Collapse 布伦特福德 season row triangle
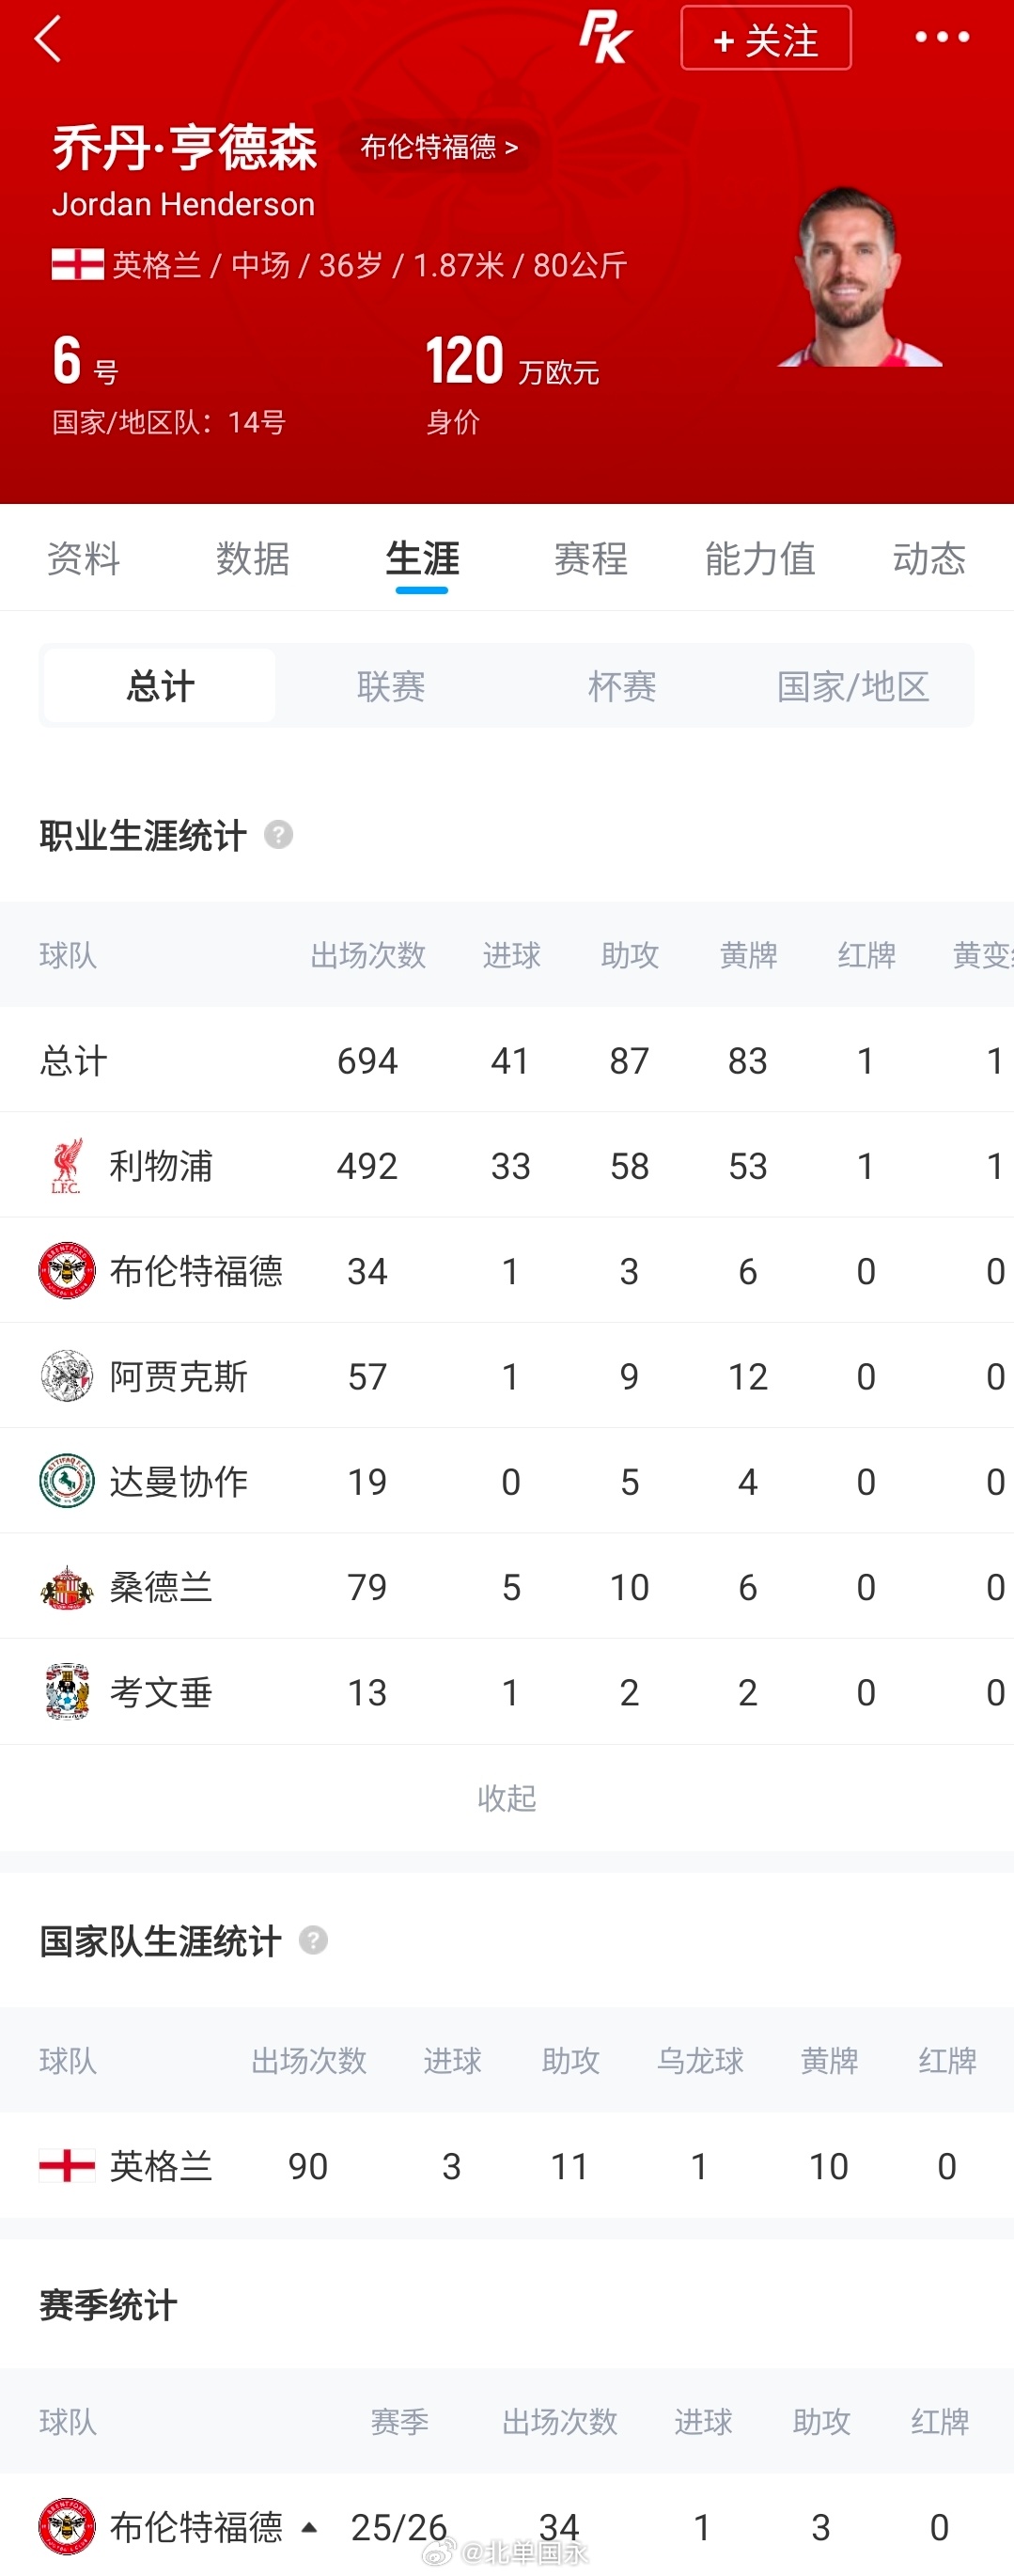 click(x=309, y=2527)
